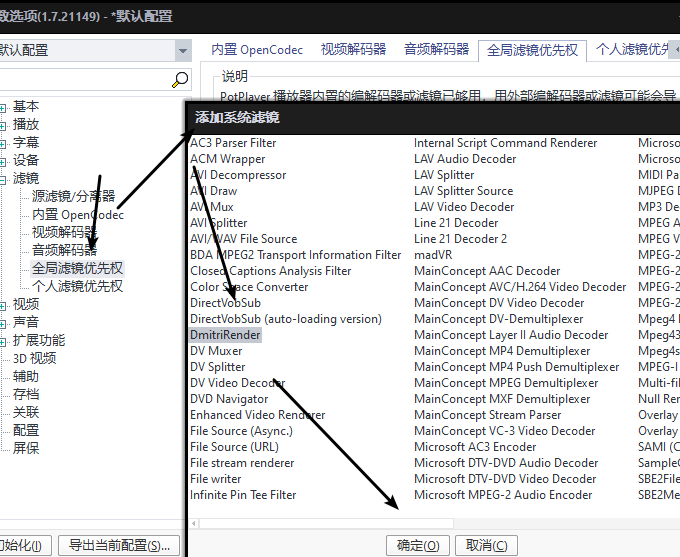Select DmitriRender in the filter list

tap(226, 335)
